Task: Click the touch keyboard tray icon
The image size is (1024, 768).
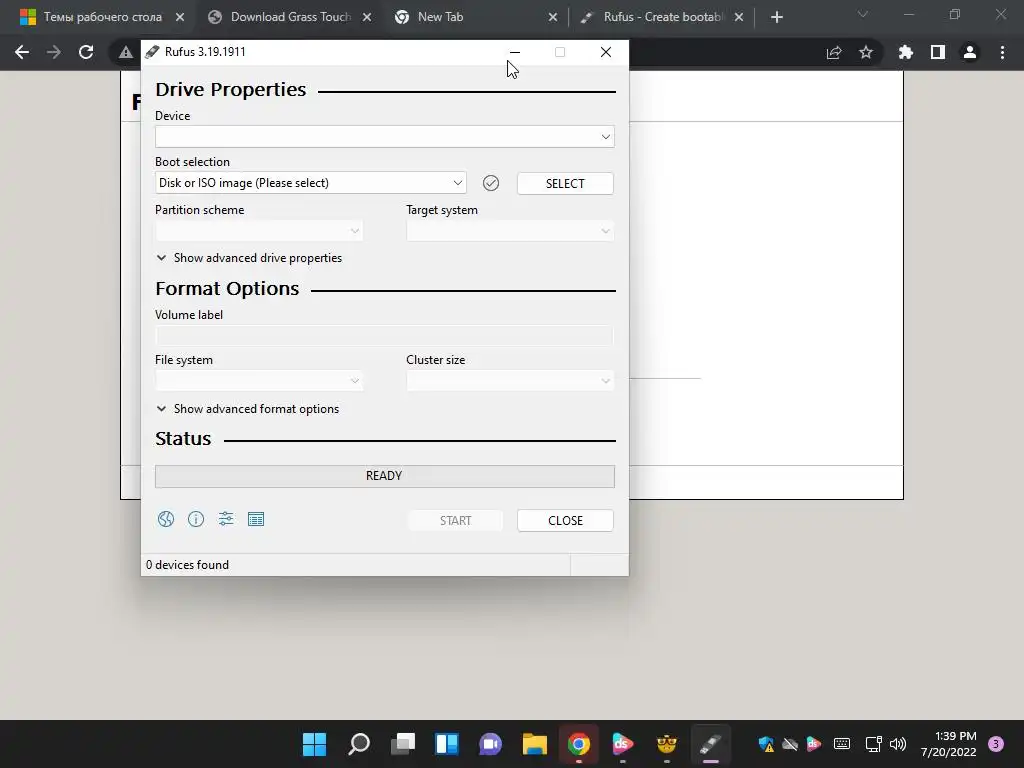Action: point(842,744)
